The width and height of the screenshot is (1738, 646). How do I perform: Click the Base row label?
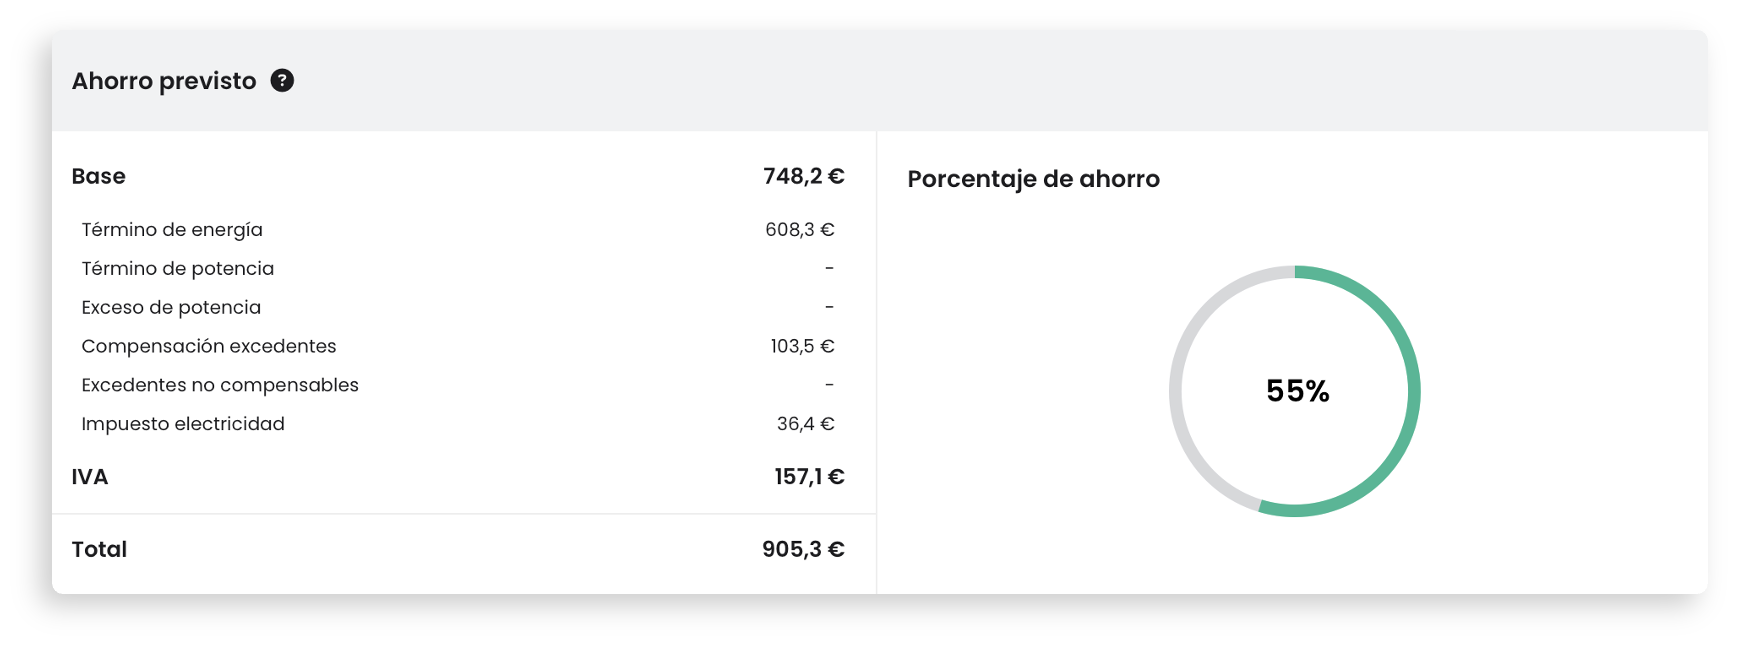[98, 176]
